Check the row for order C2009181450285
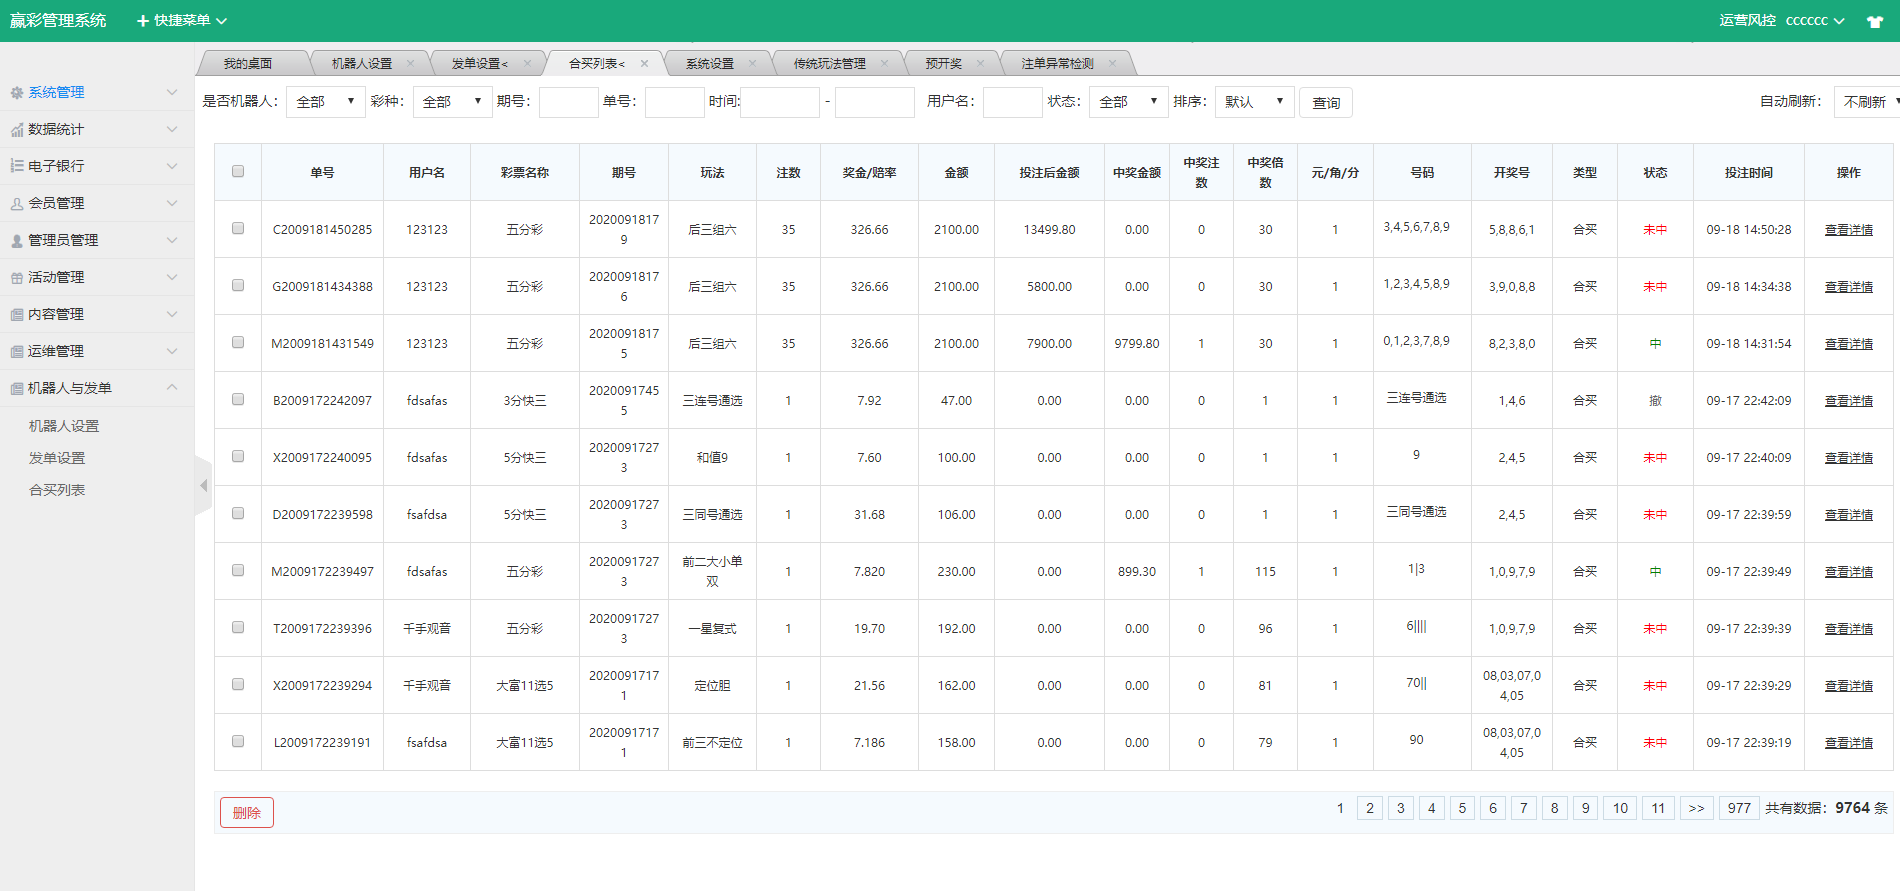This screenshot has width=1900, height=891. point(238,228)
